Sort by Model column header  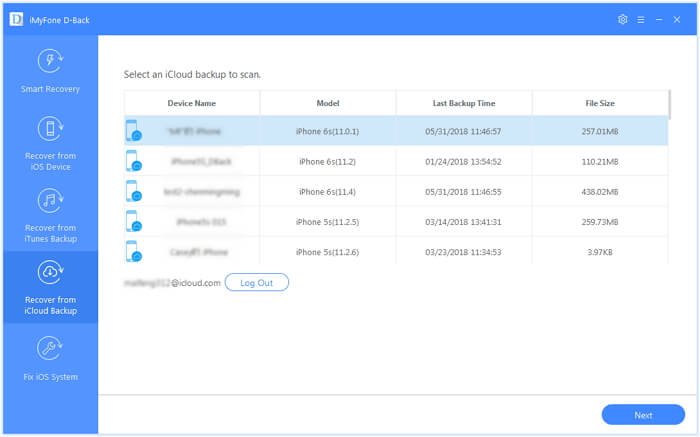pos(328,103)
